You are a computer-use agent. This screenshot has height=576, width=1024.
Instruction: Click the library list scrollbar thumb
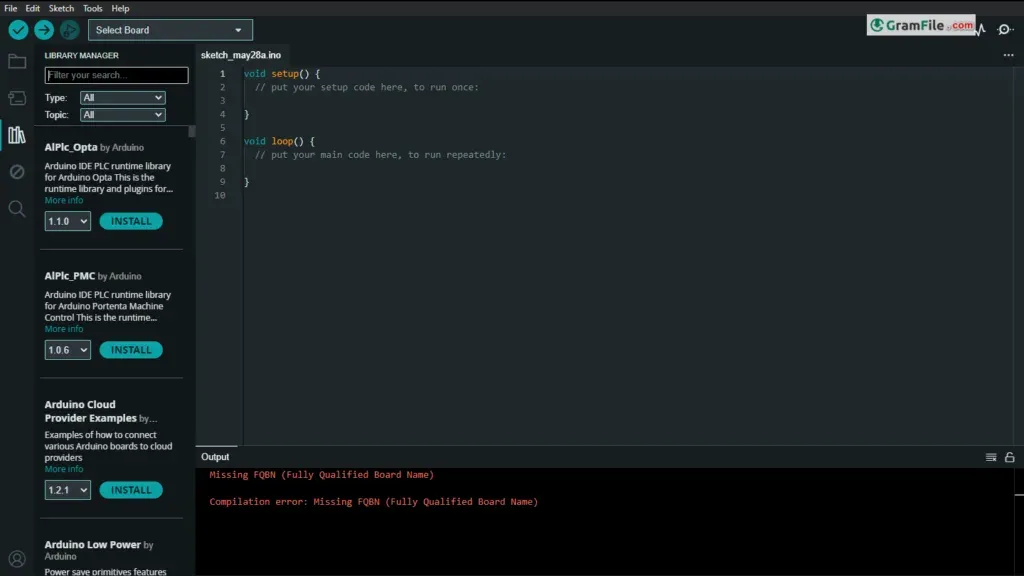coord(191,131)
